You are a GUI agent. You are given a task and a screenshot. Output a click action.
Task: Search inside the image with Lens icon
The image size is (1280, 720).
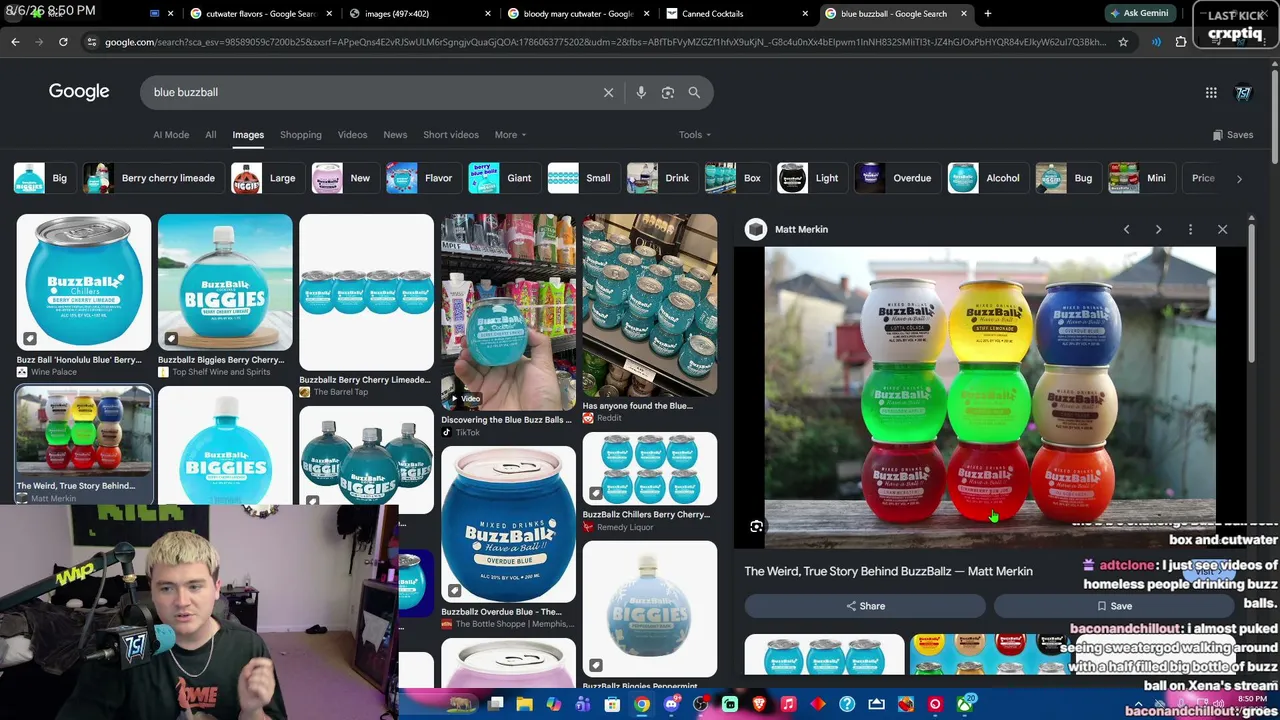[756, 526]
